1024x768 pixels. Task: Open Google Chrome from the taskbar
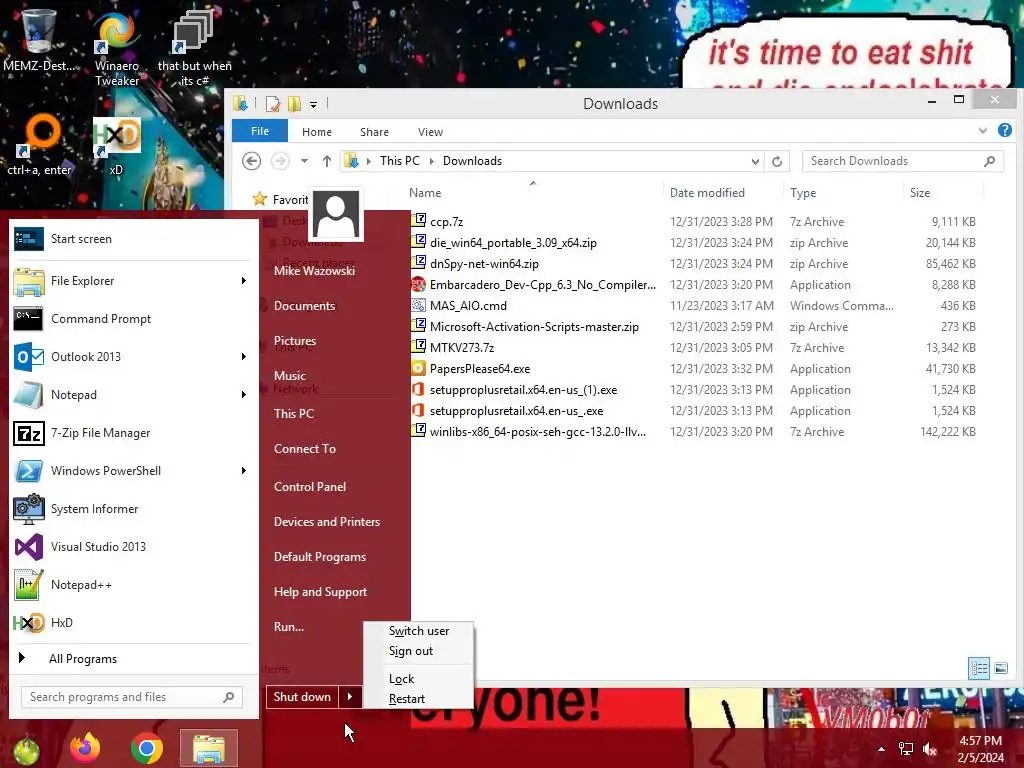pos(146,748)
